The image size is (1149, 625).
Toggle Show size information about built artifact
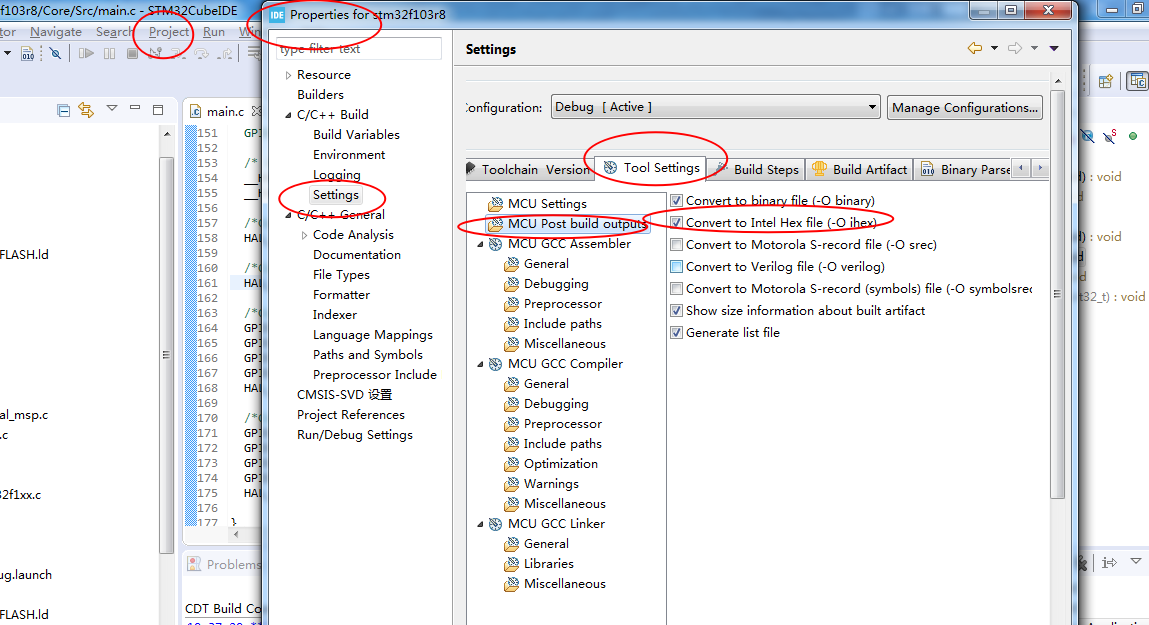[676, 311]
